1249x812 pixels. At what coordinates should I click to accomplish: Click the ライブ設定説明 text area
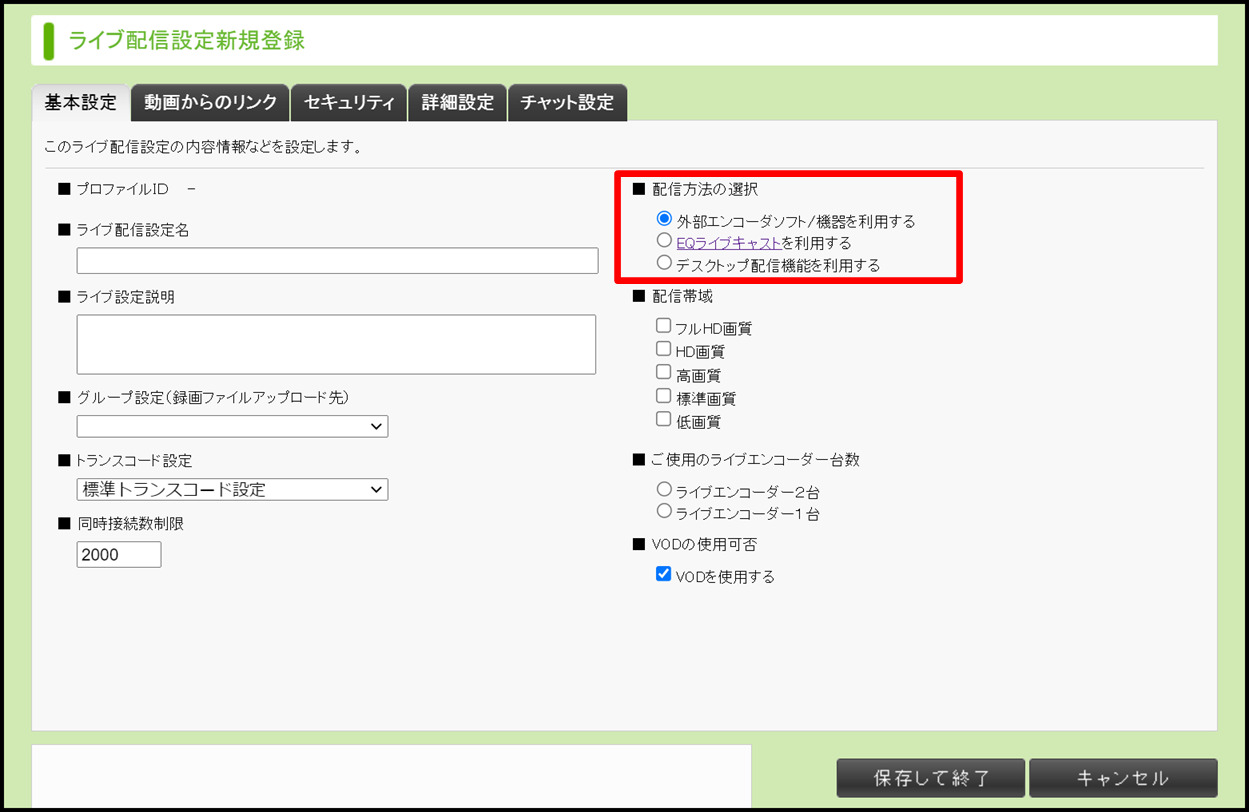point(336,344)
